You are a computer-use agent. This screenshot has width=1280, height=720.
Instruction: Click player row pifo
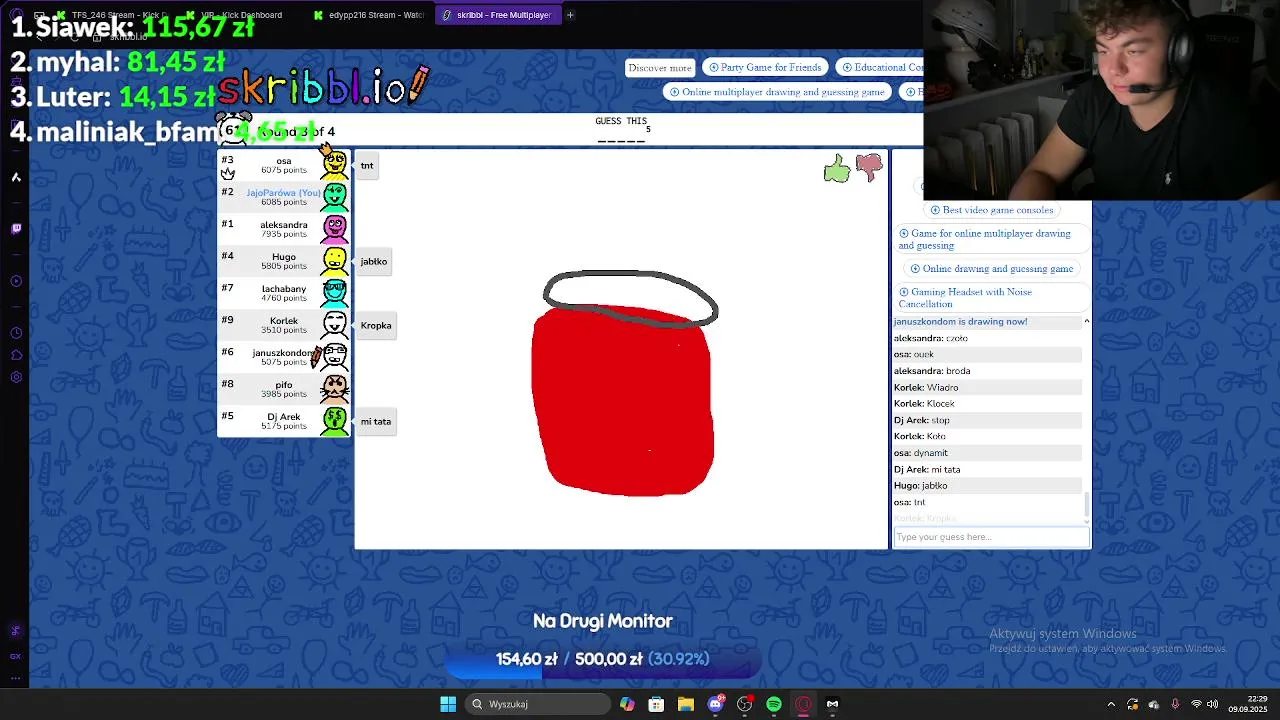(x=284, y=389)
